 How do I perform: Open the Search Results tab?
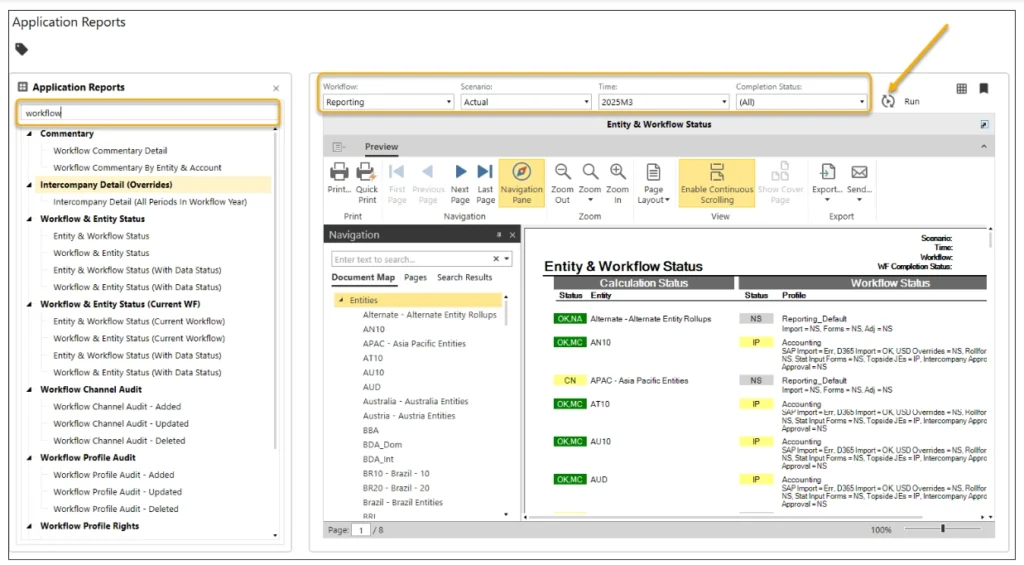pyautogui.click(x=464, y=277)
